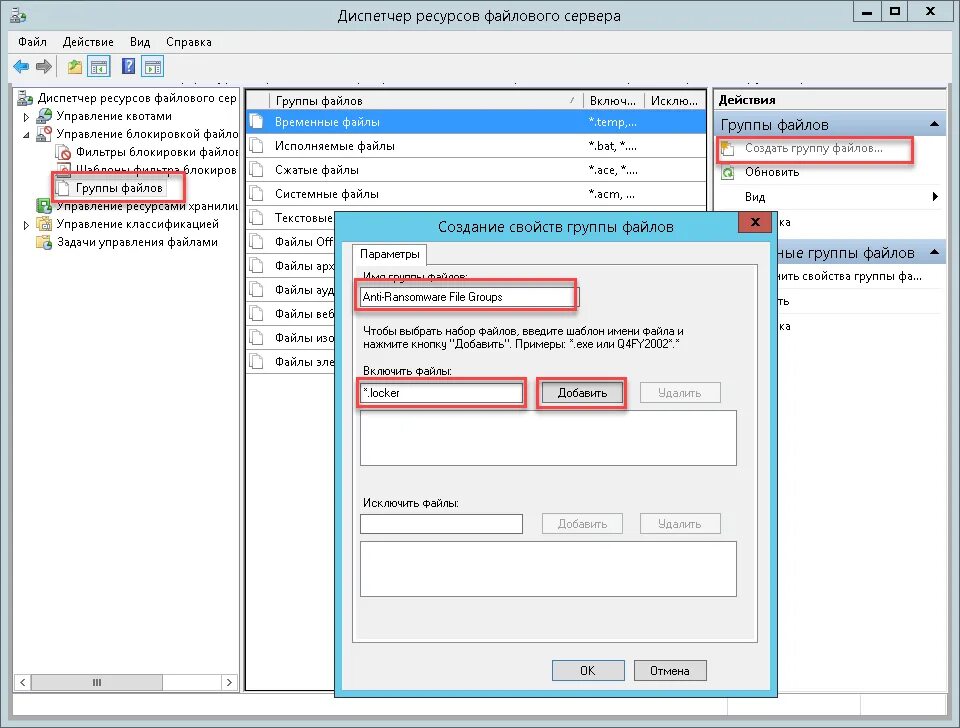Select Фильтры блокировки файлов tree item
This screenshot has height=728, width=960.
click(x=157, y=152)
